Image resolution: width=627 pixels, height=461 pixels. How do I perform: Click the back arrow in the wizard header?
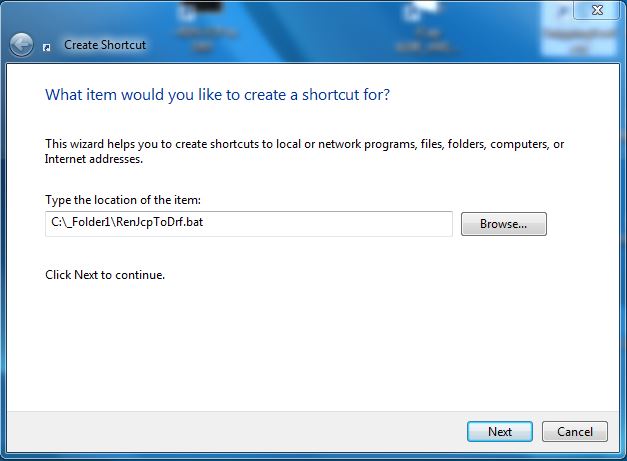coord(21,45)
